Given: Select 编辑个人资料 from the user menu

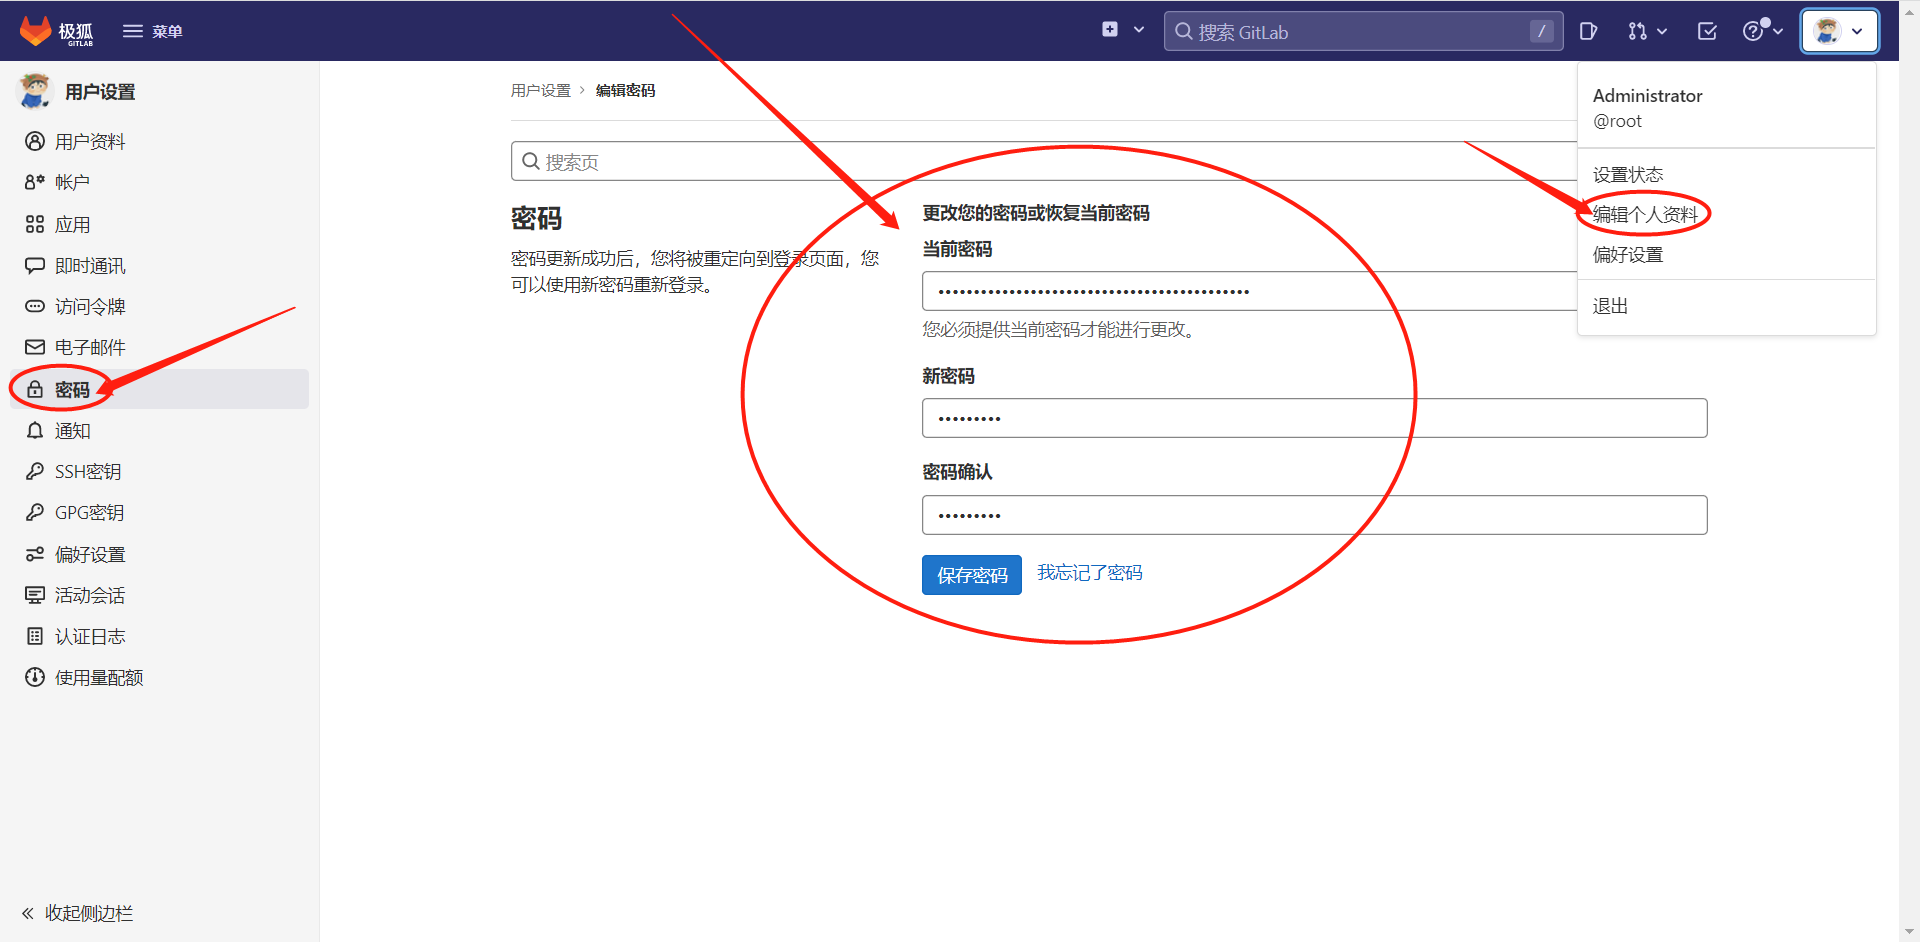Looking at the screenshot, I should click(1645, 214).
